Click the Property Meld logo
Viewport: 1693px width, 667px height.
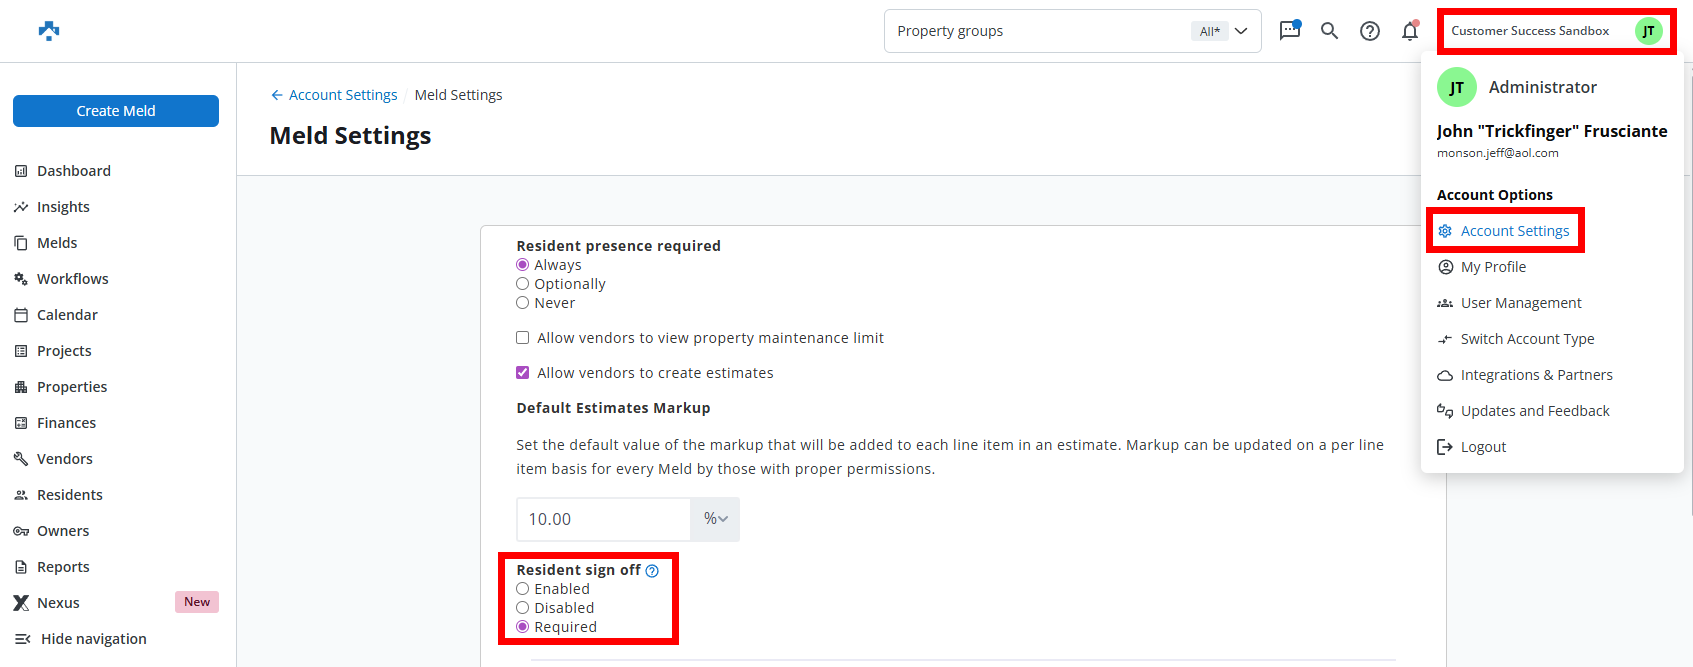pos(49,31)
